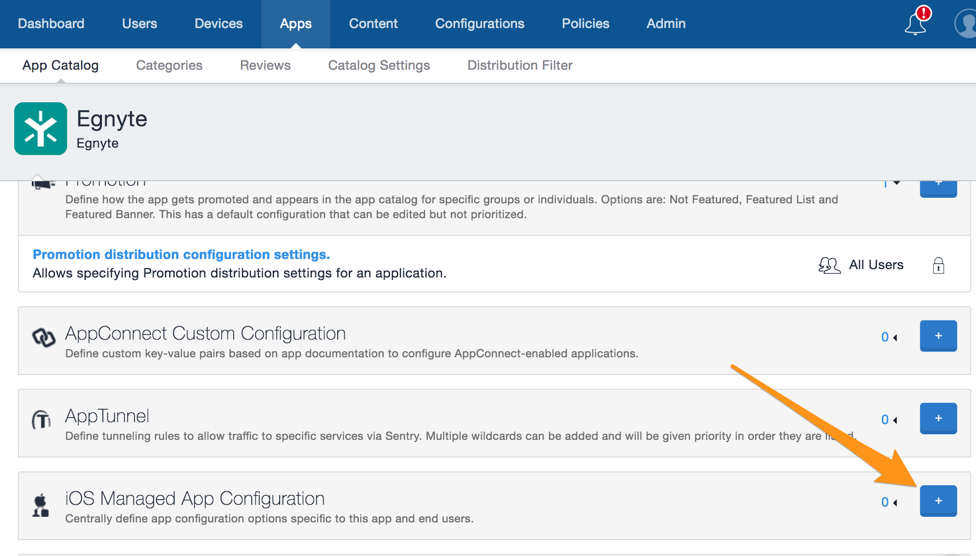
Task: Click the AppConnect count value 0
Action: [884, 337]
